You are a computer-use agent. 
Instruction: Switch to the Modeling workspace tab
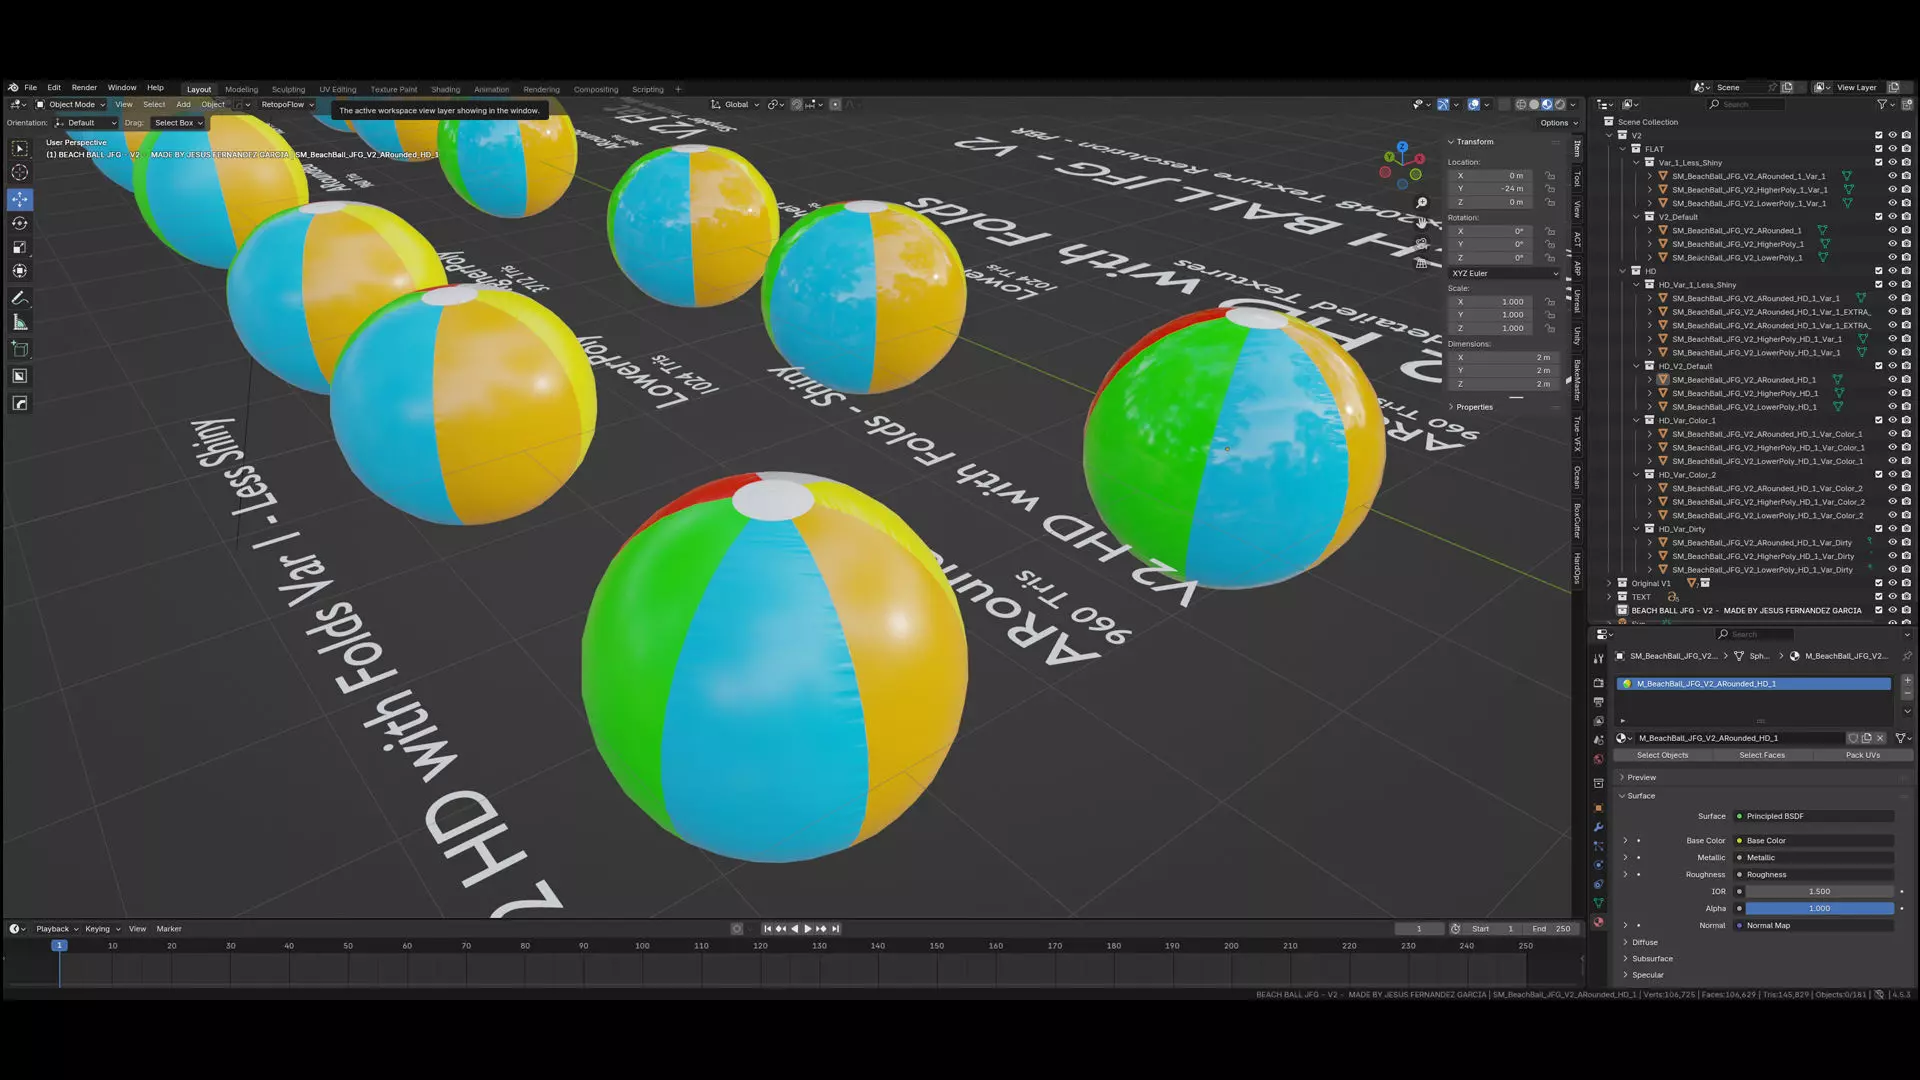(x=241, y=89)
